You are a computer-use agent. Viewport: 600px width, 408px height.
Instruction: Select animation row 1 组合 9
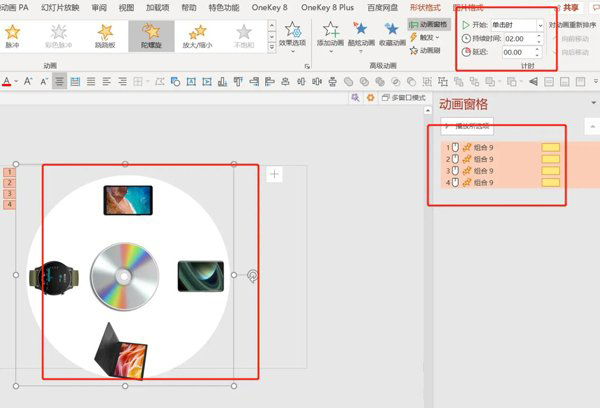[520, 147]
